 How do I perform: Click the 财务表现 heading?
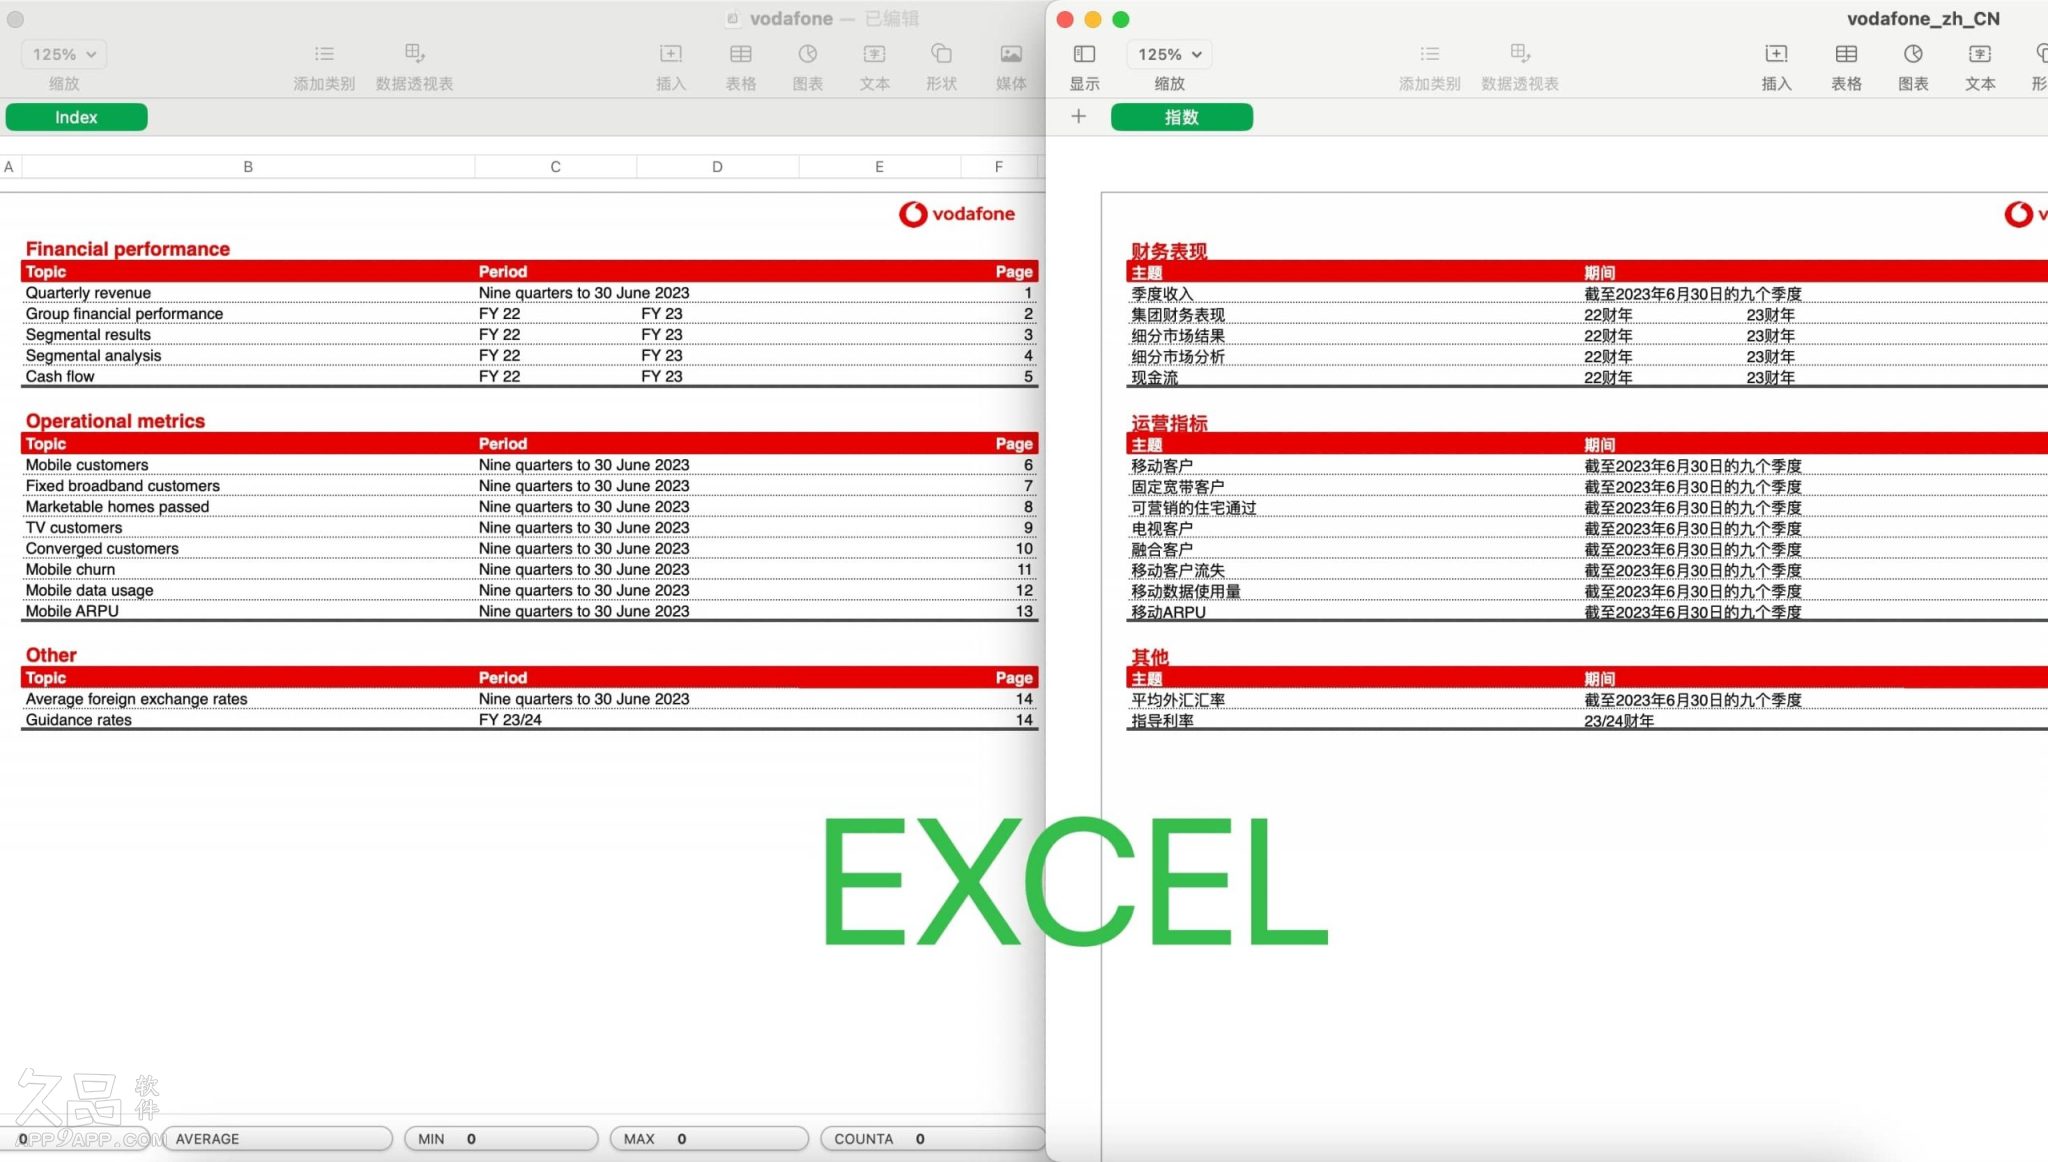click(1169, 251)
